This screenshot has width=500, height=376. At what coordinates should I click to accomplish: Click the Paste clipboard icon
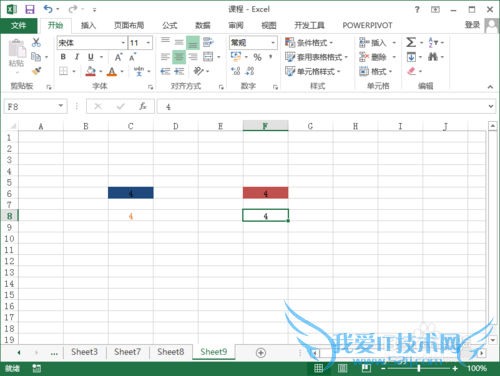click(x=17, y=49)
